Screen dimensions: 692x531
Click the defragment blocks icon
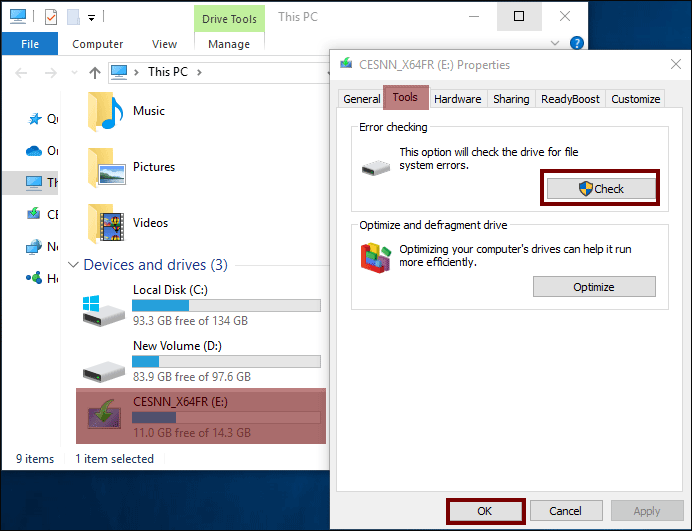point(376,258)
